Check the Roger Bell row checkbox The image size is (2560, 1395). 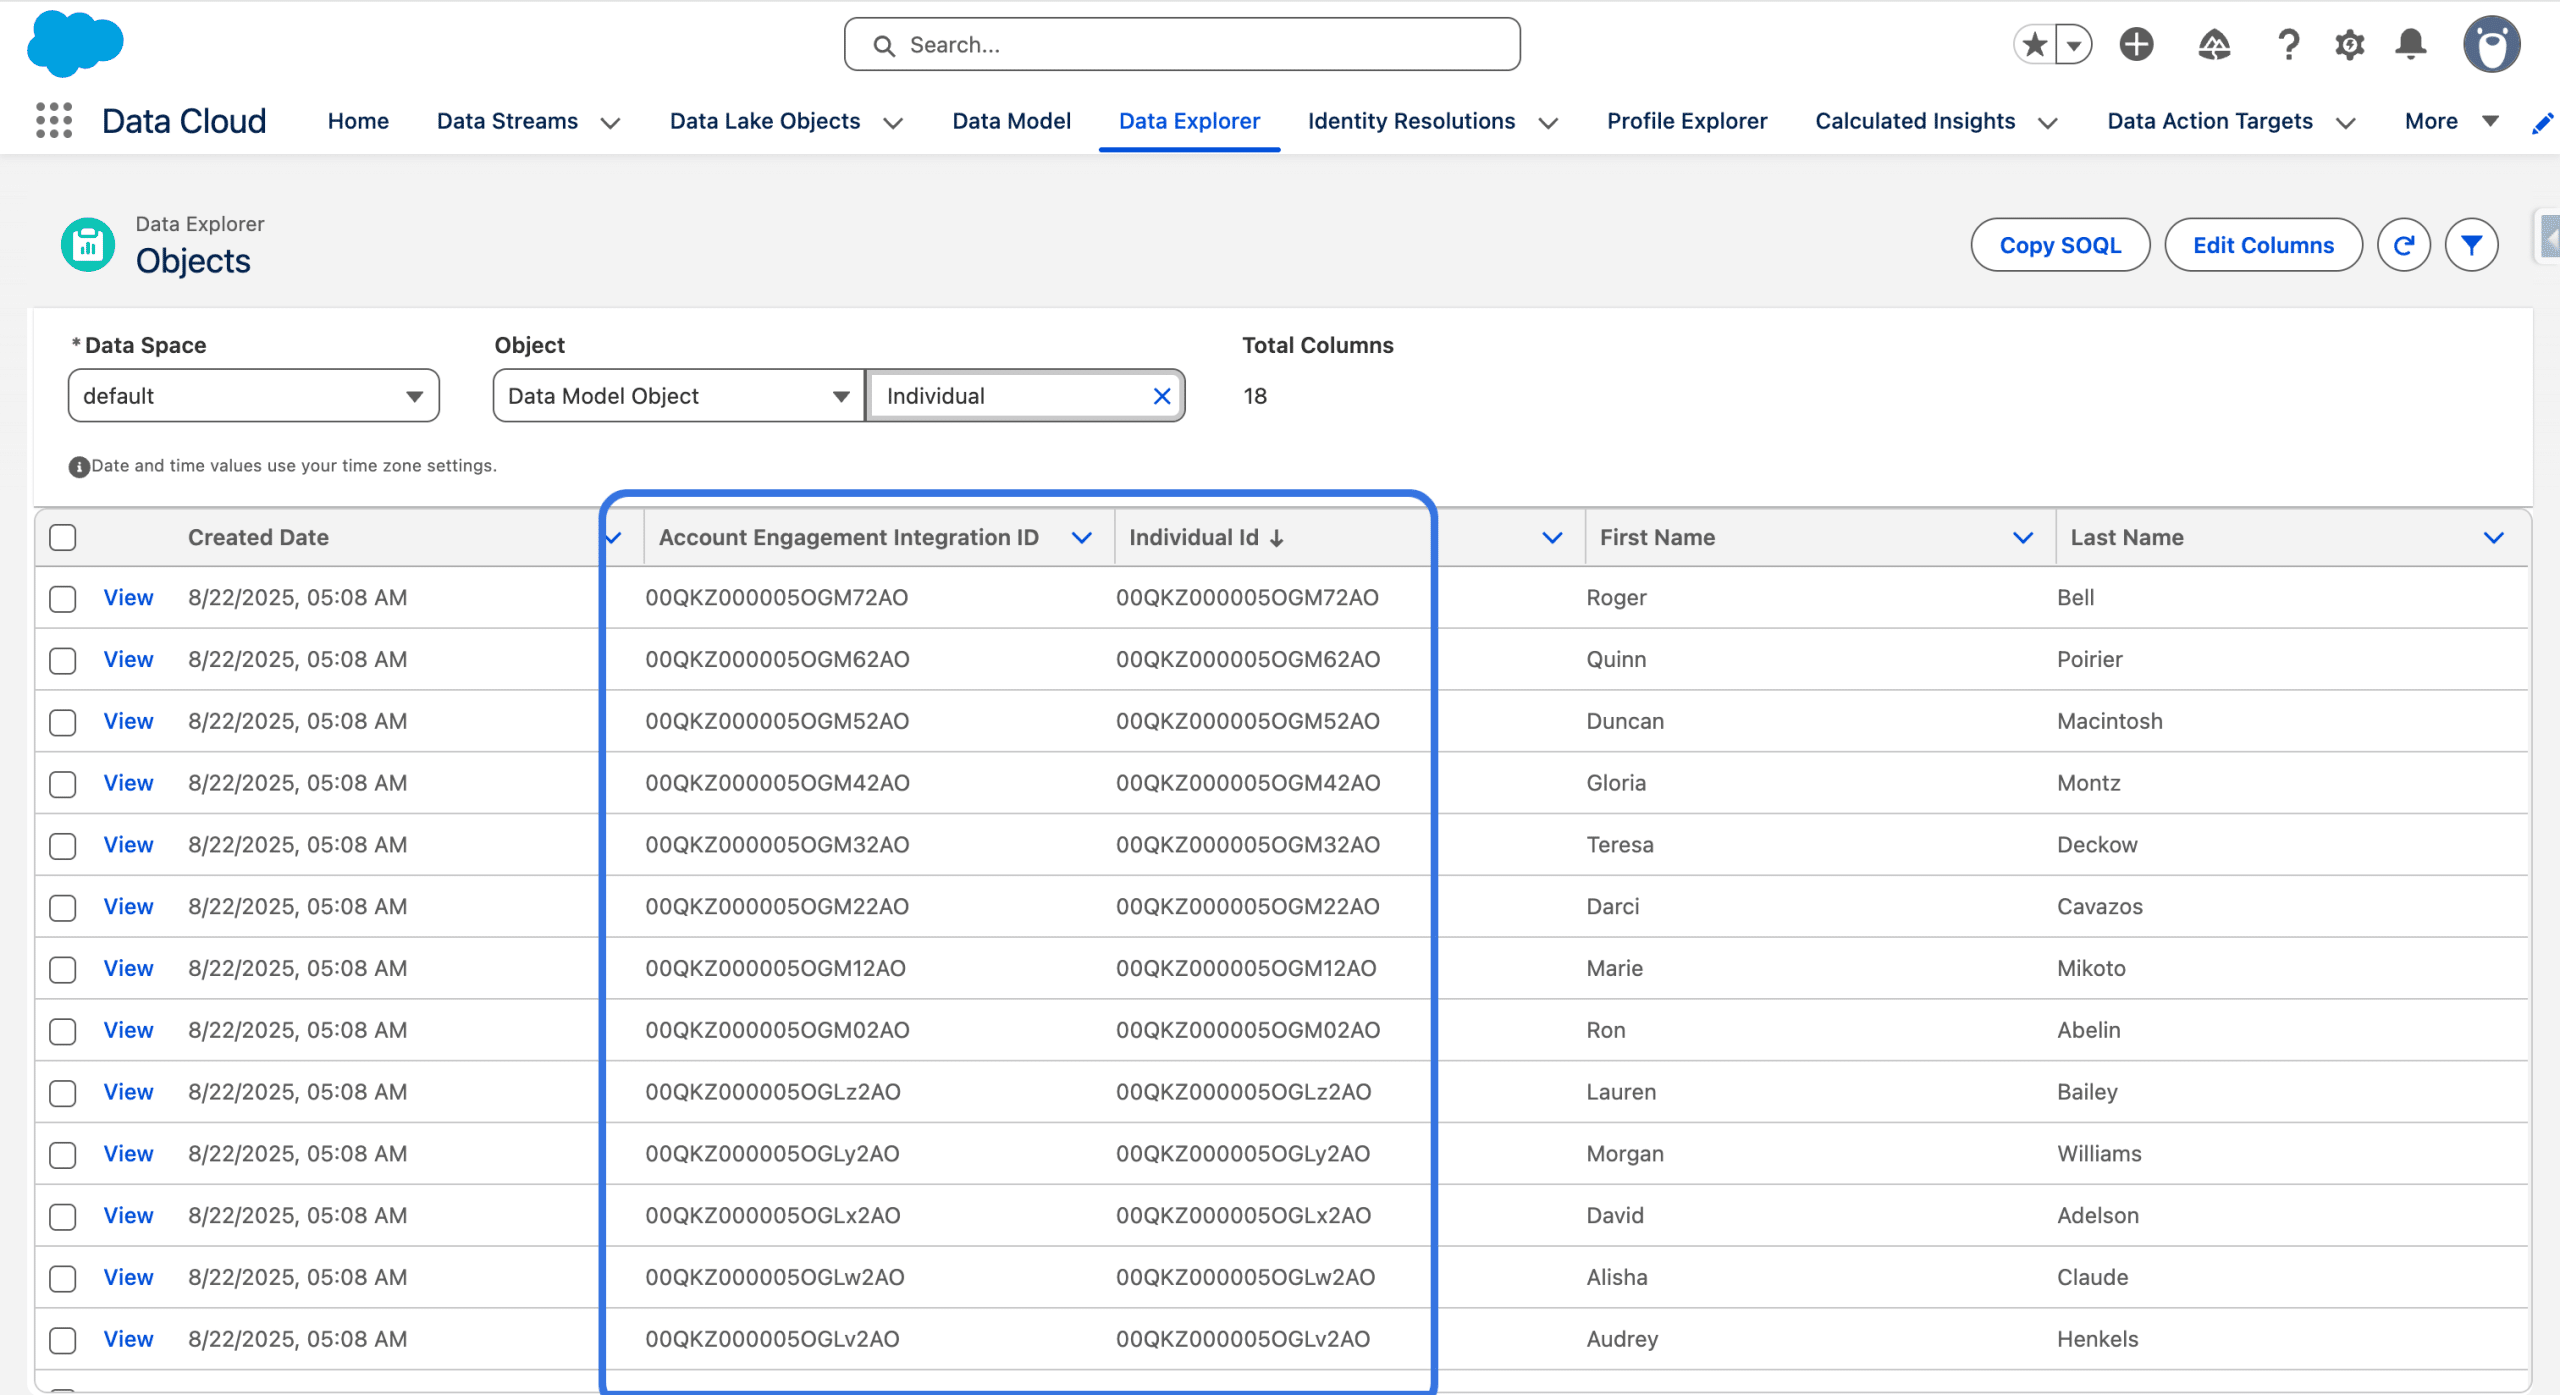coord(63,599)
